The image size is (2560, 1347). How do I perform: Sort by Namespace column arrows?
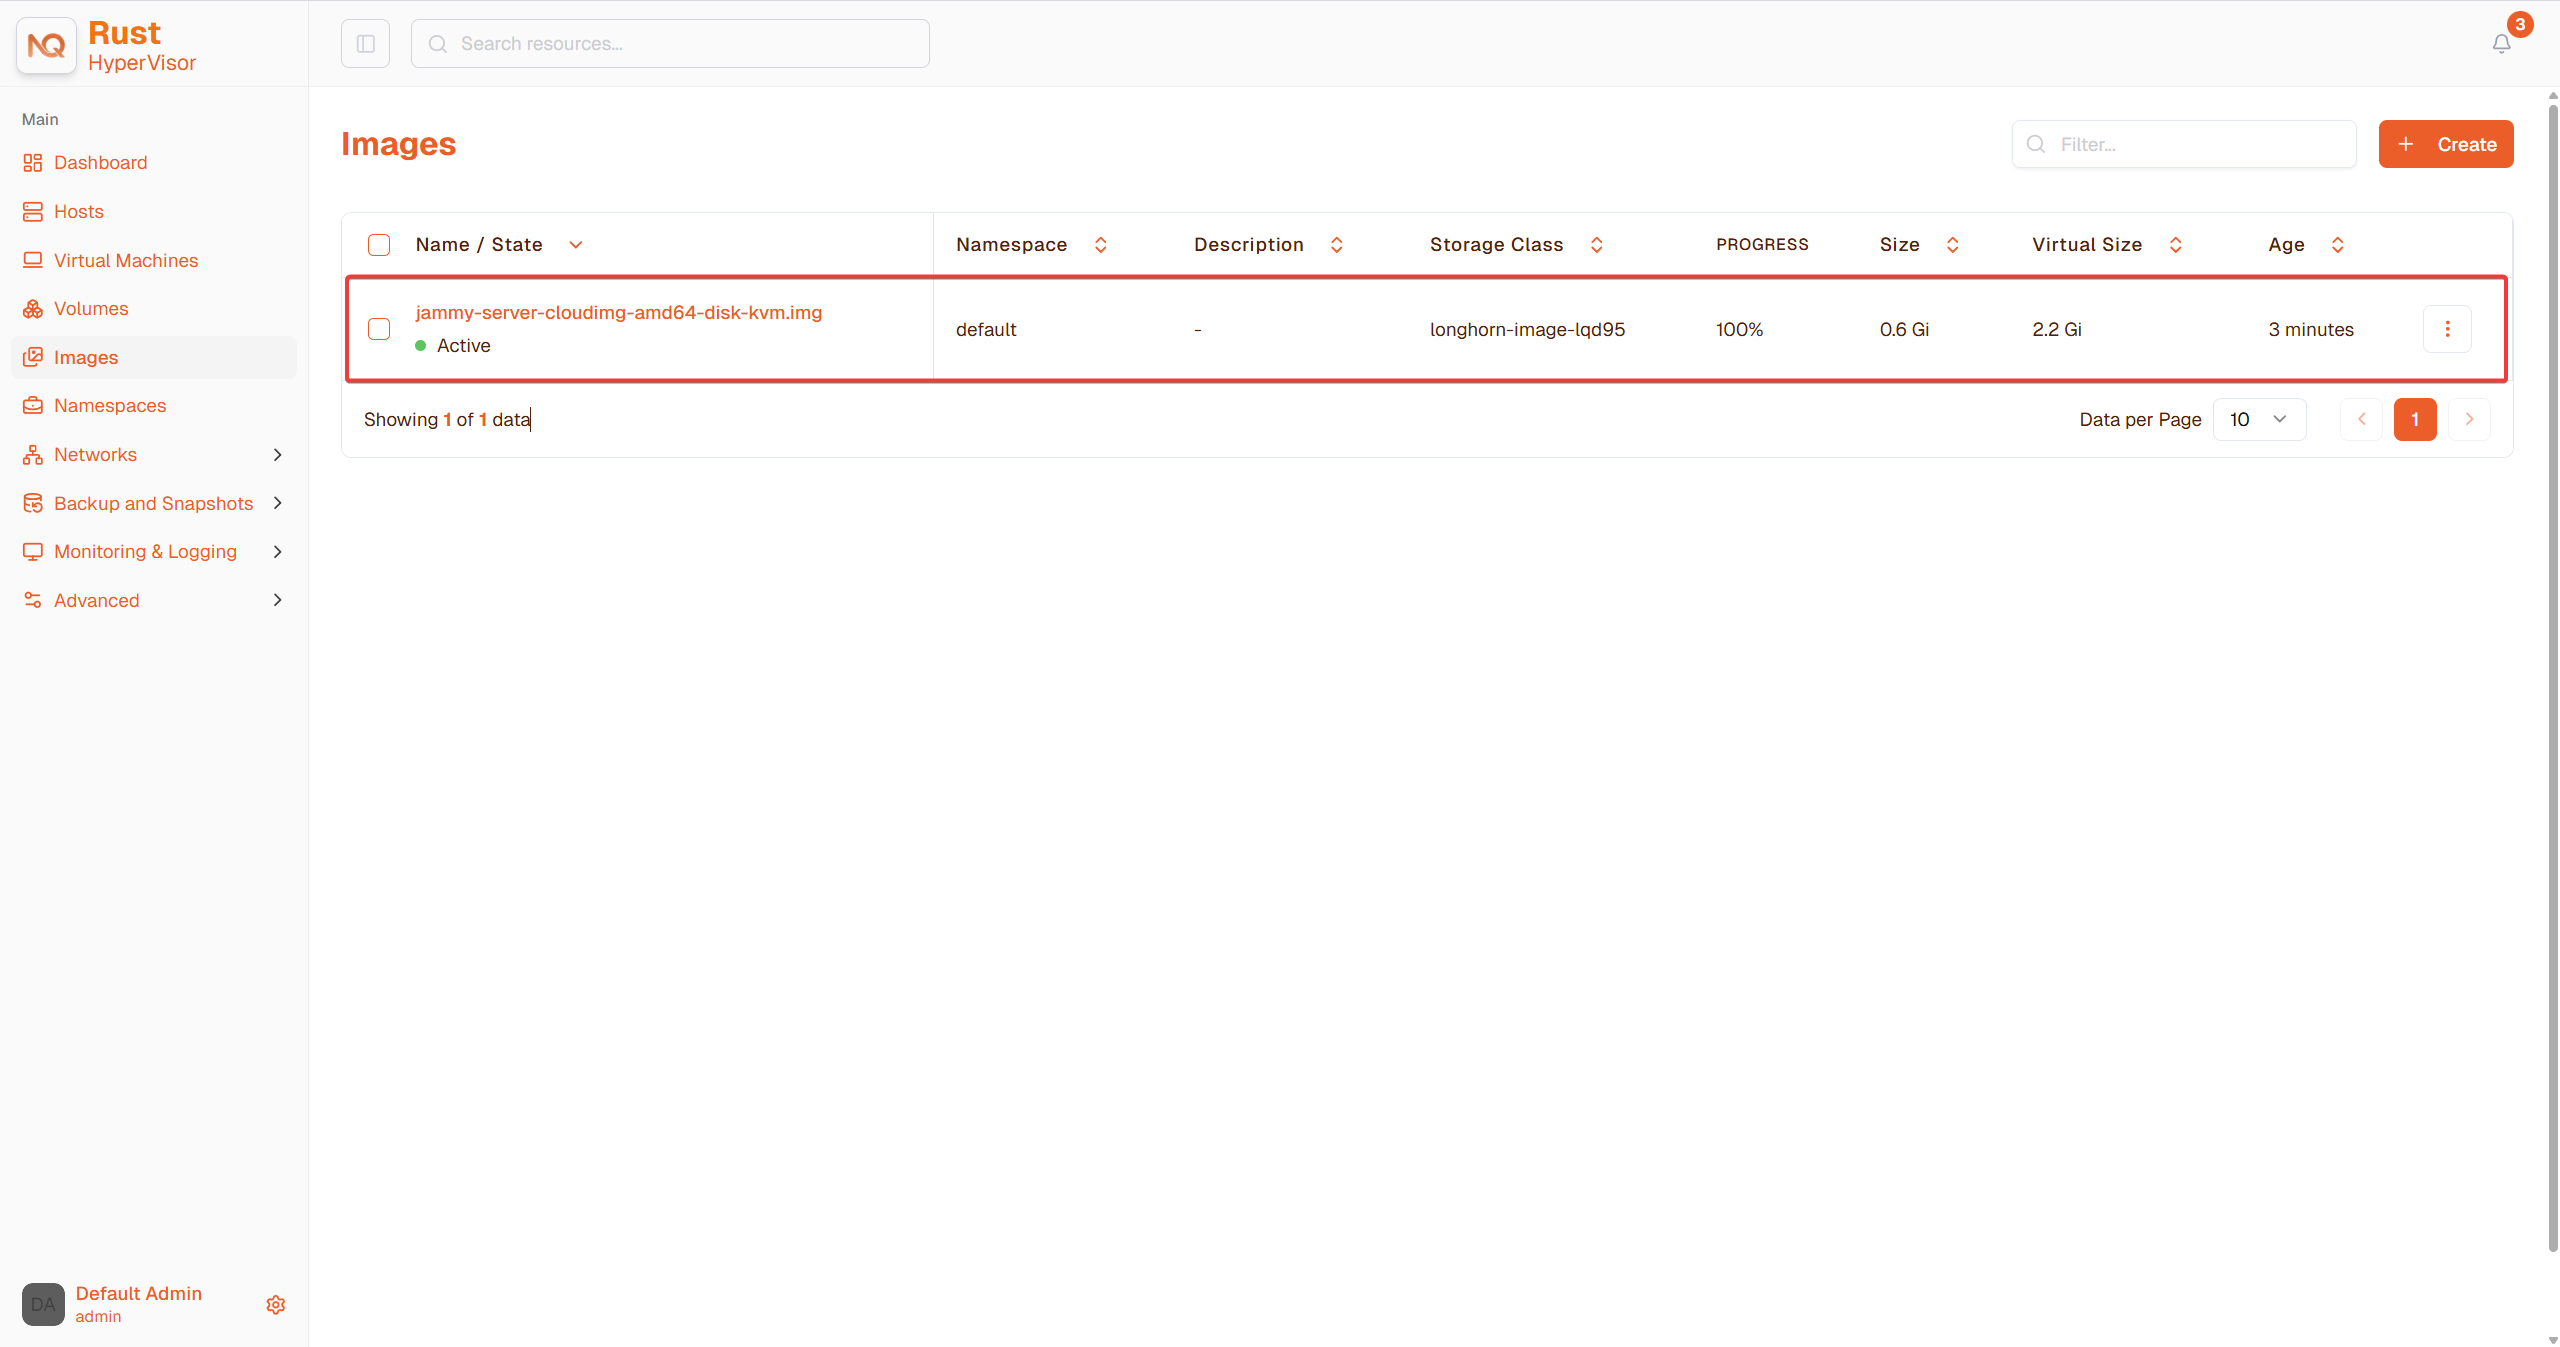coord(1100,245)
